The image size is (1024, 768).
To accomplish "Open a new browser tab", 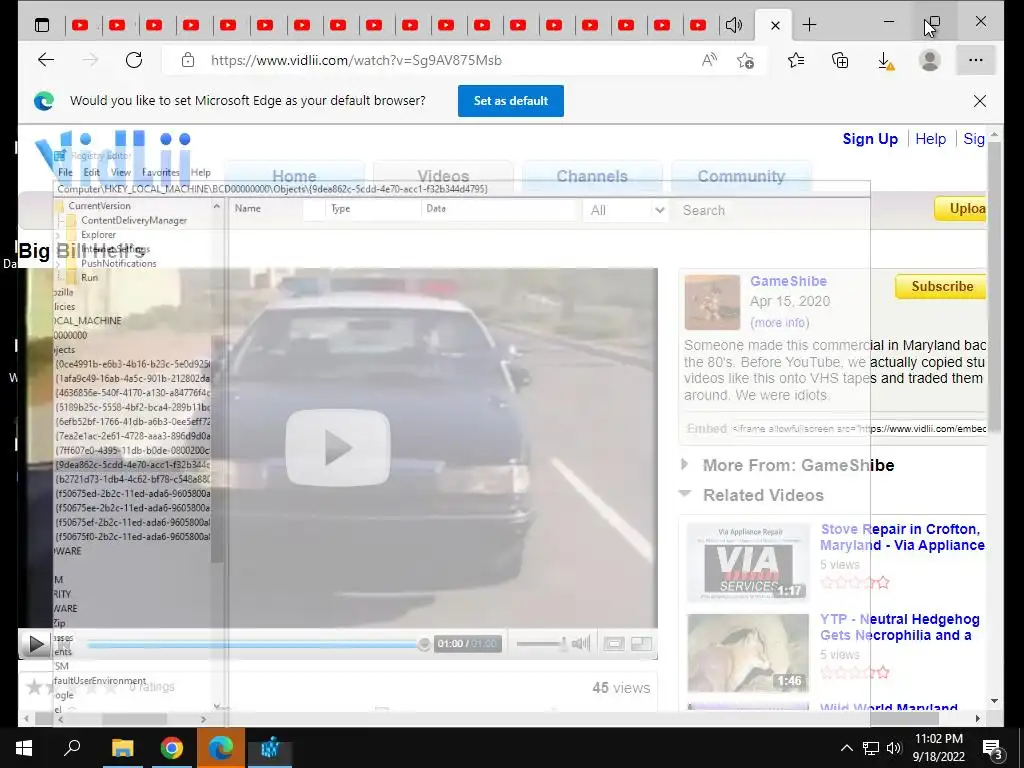I will (x=809, y=25).
